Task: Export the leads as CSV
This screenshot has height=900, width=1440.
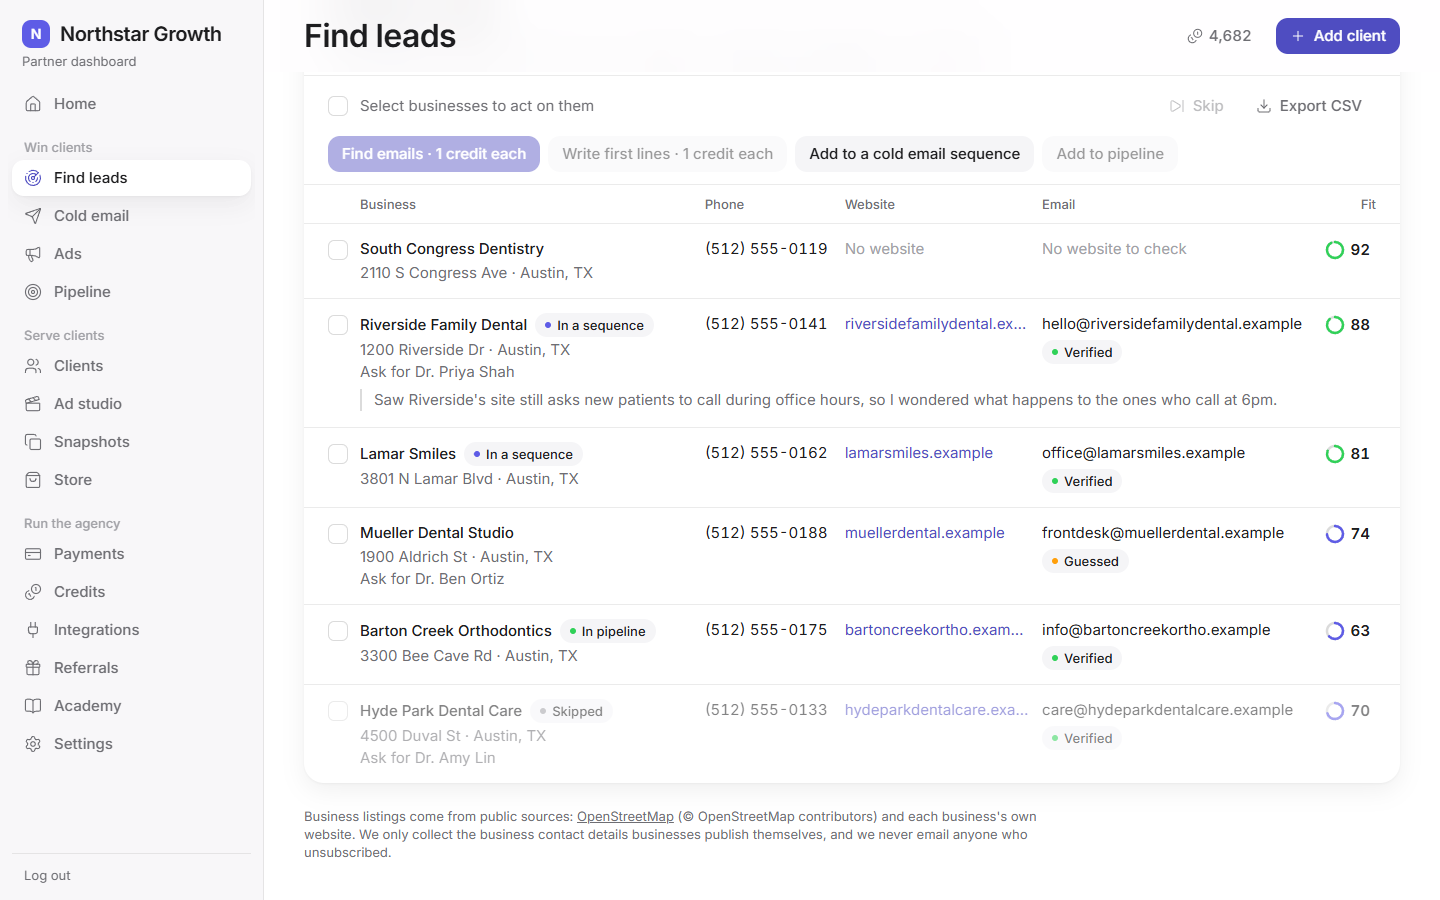Action: (x=1309, y=106)
